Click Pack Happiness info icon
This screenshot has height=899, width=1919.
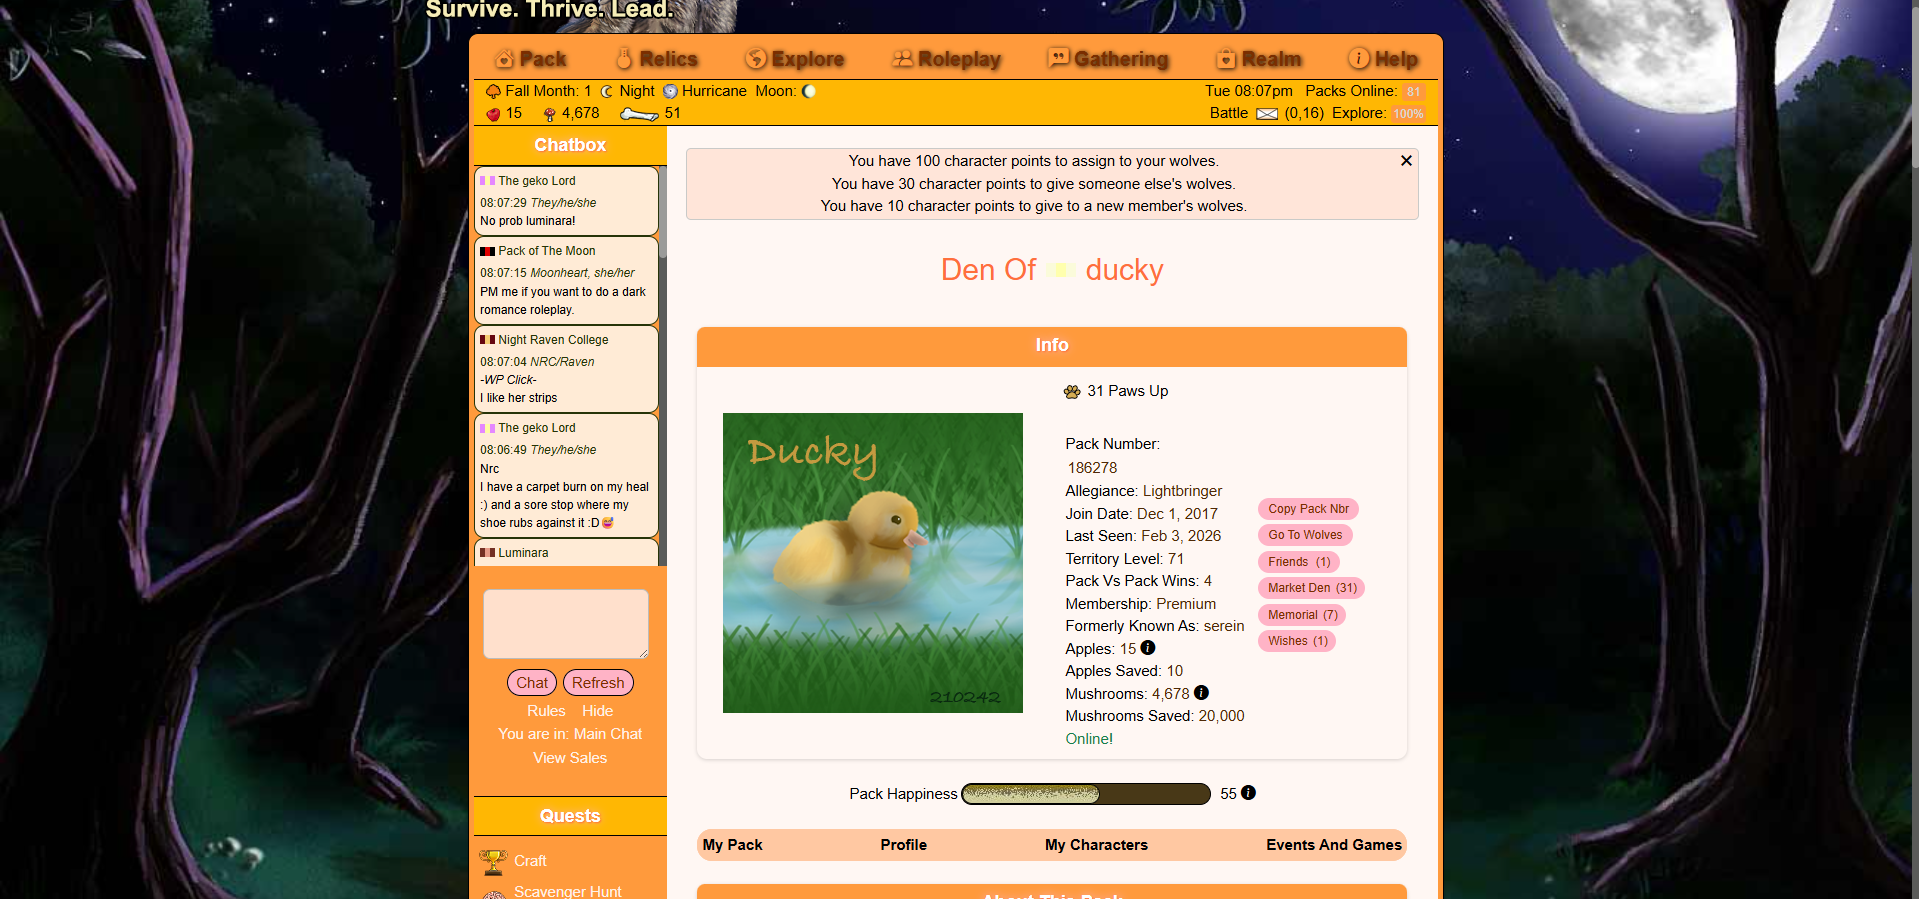point(1248,793)
